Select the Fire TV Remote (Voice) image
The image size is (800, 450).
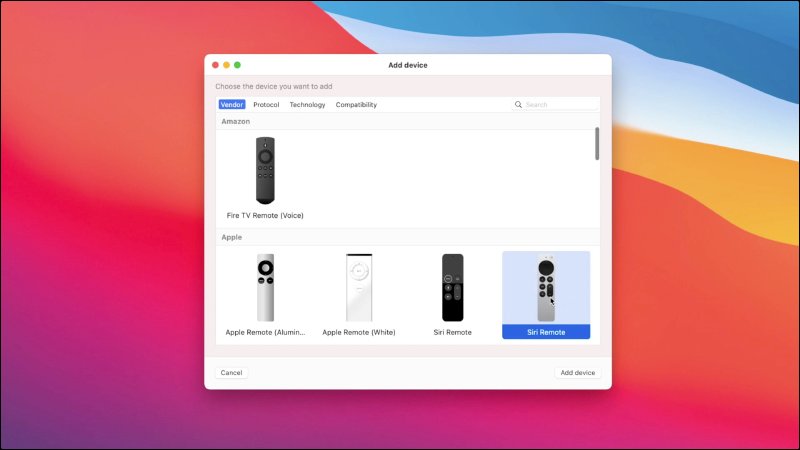coord(265,170)
